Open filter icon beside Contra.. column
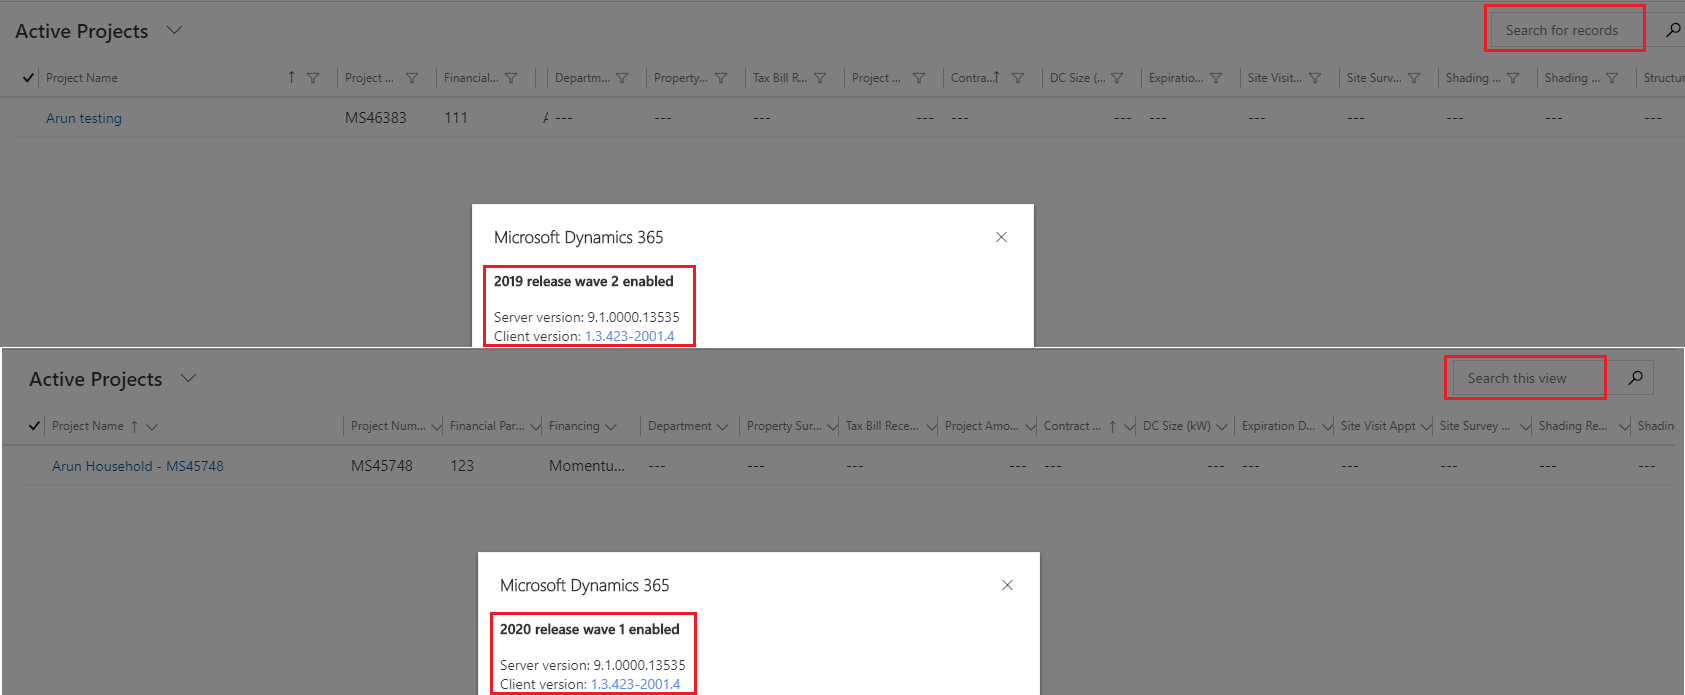1685x695 pixels. (1018, 78)
